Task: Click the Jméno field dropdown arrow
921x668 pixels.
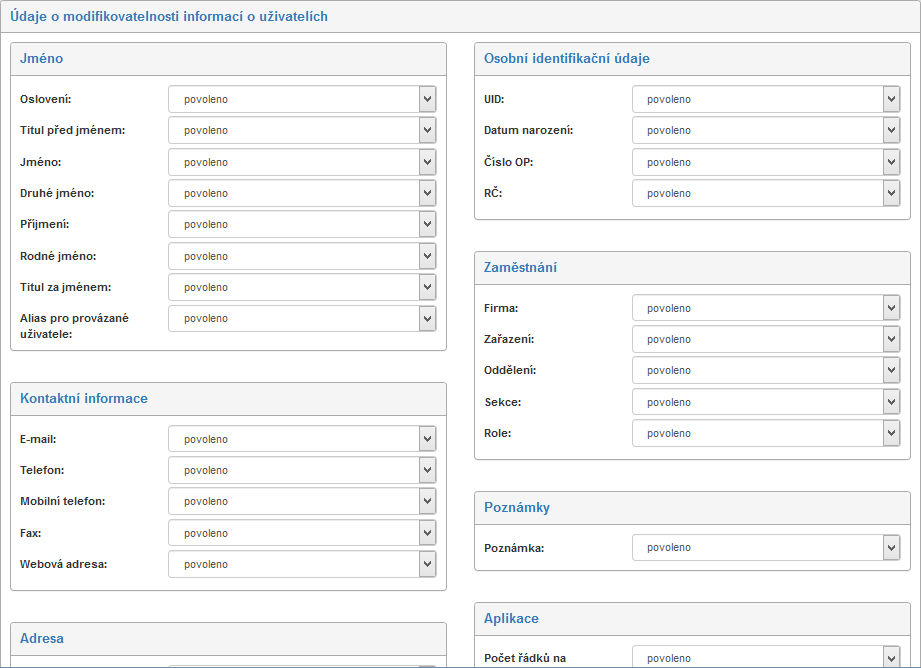Action: (x=427, y=162)
